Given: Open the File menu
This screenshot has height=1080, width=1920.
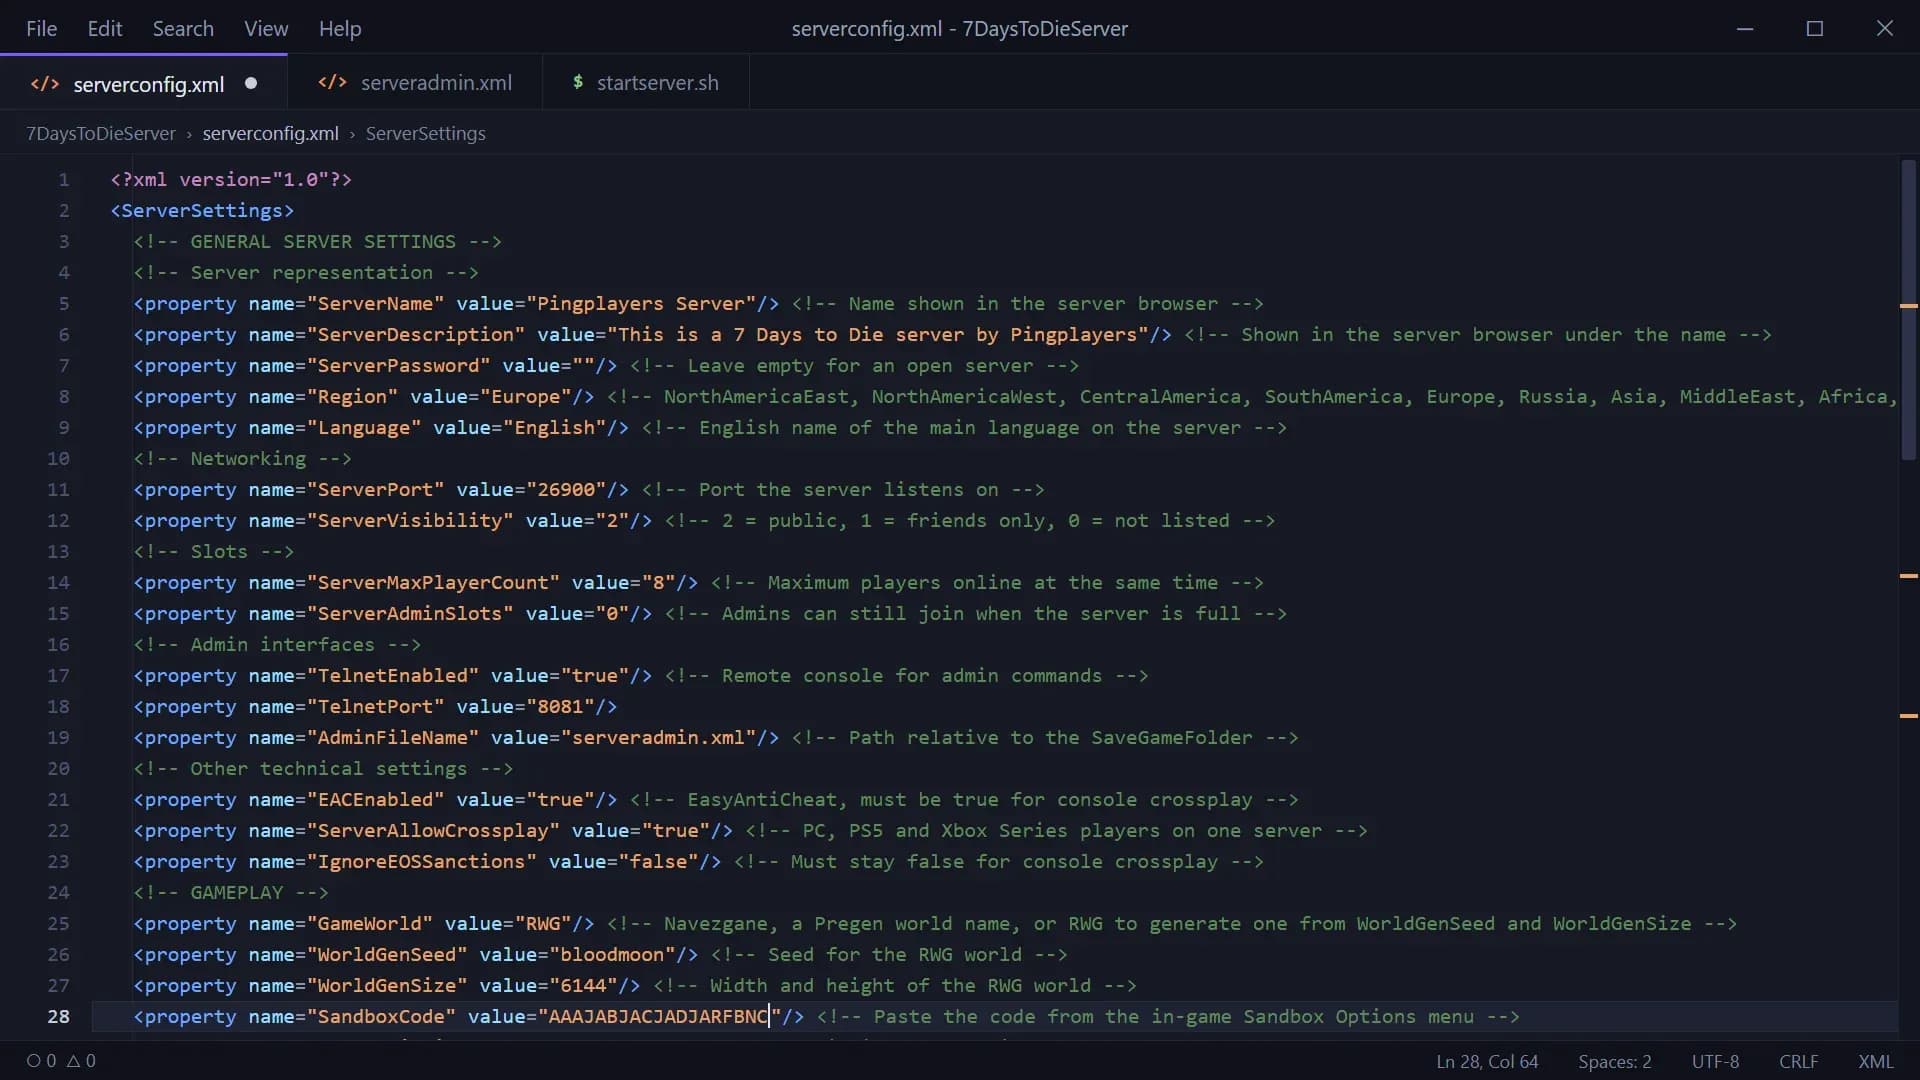Looking at the screenshot, I should 41,28.
